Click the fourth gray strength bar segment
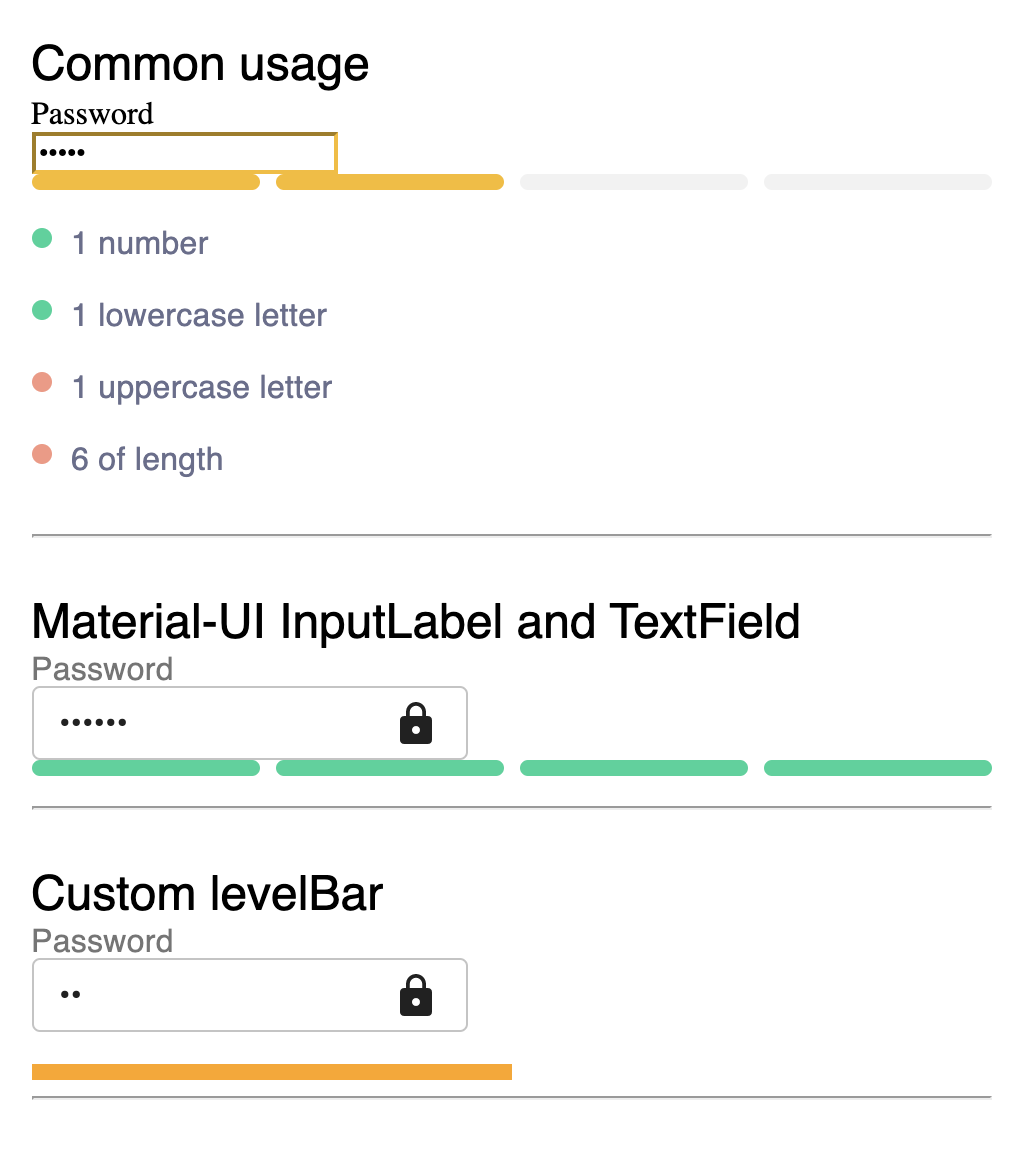 [x=878, y=182]
